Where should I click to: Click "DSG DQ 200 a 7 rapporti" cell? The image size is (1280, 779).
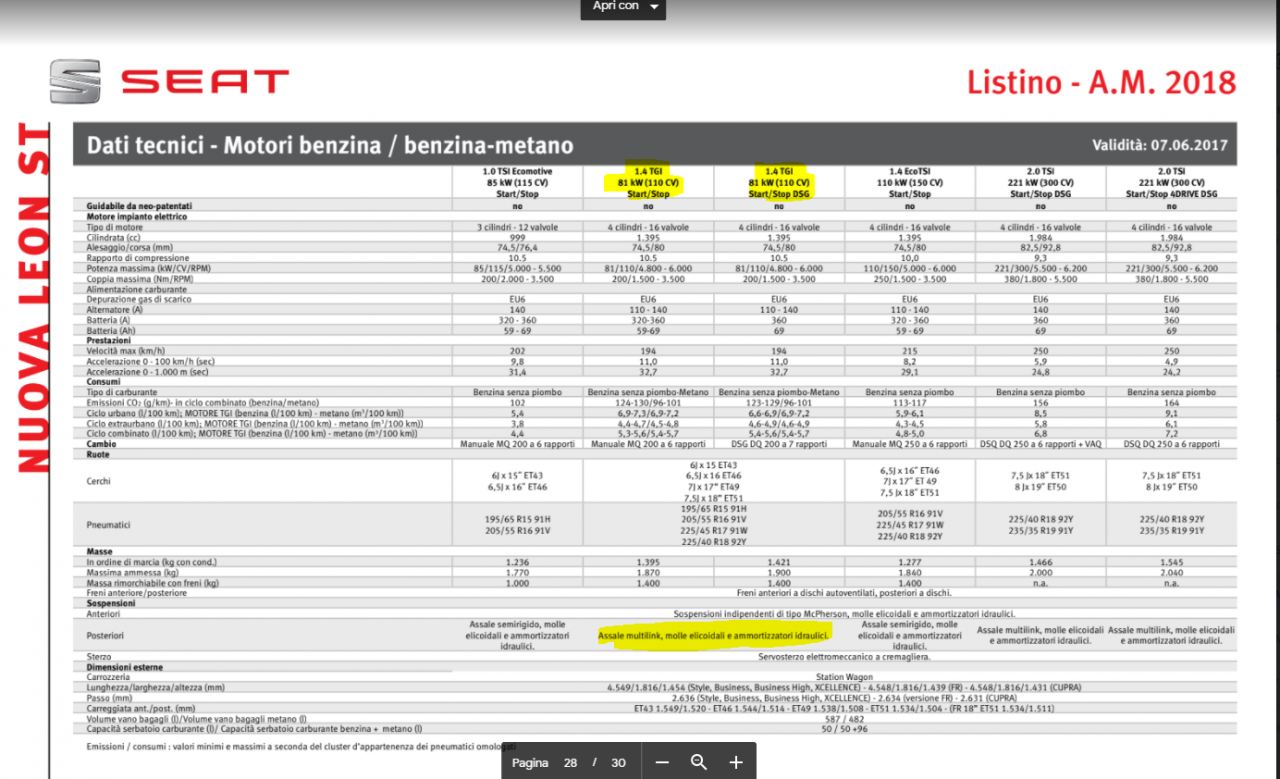779,444
